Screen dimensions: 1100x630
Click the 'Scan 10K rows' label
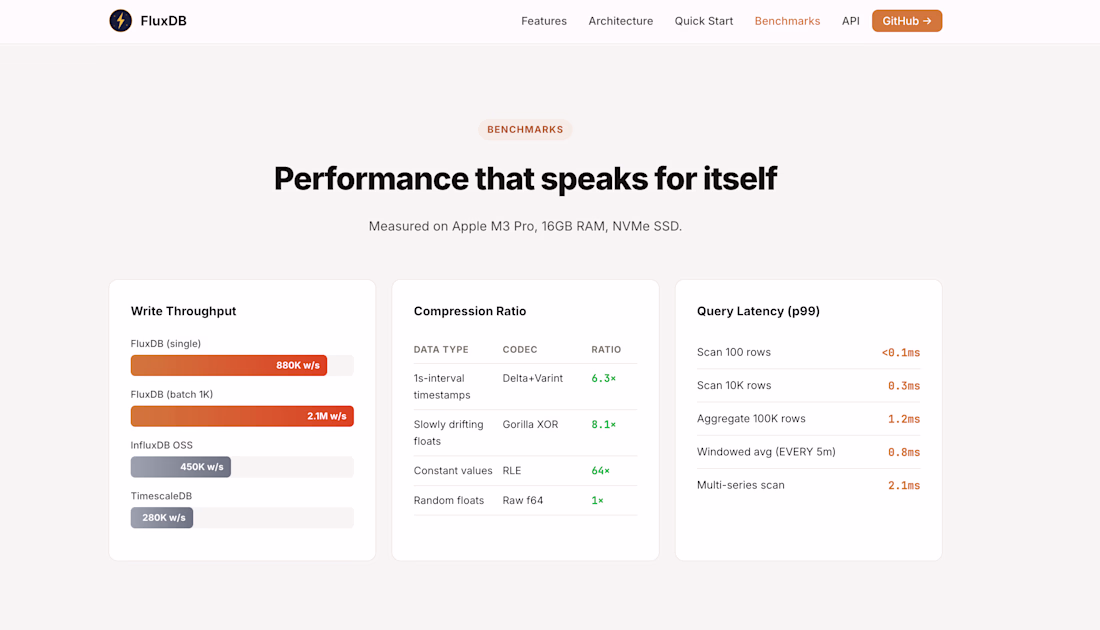734,385
